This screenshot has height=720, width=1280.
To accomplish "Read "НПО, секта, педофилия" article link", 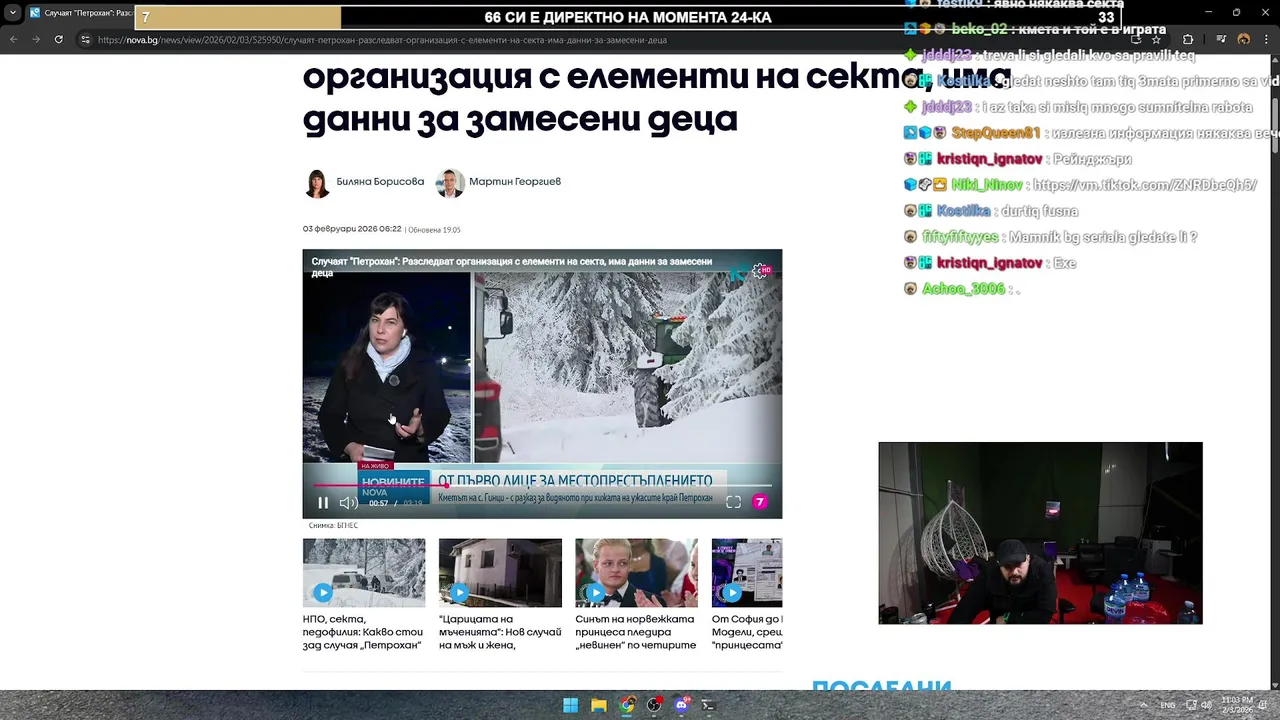I will point(363,632).
